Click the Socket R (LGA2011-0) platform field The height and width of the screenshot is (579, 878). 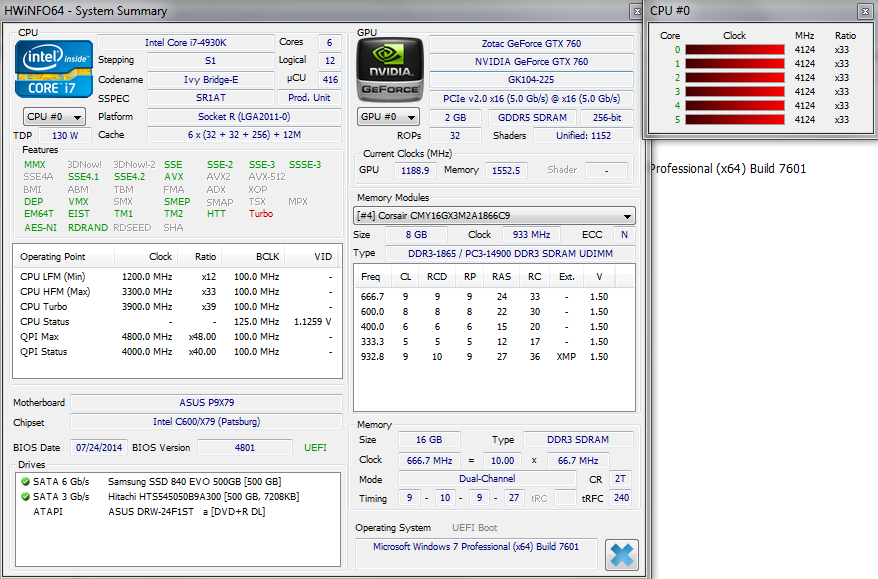[244, 116]
